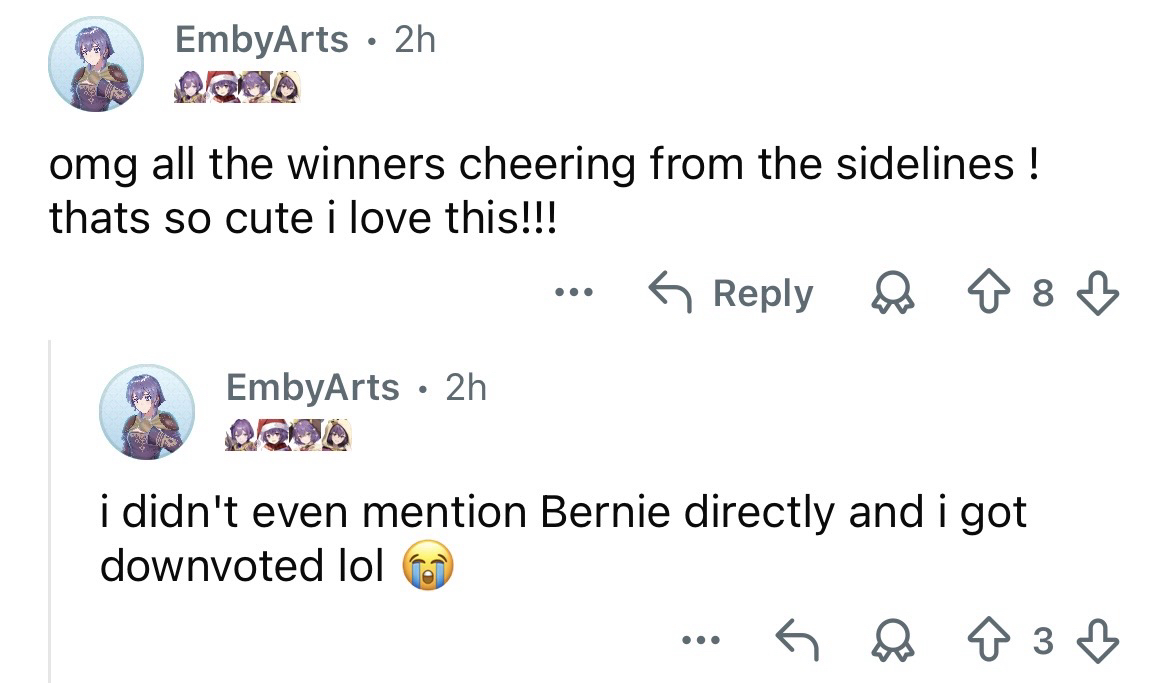Open the three-dot menu on the top comment
Screen dimensions: 1170x683
575,294
